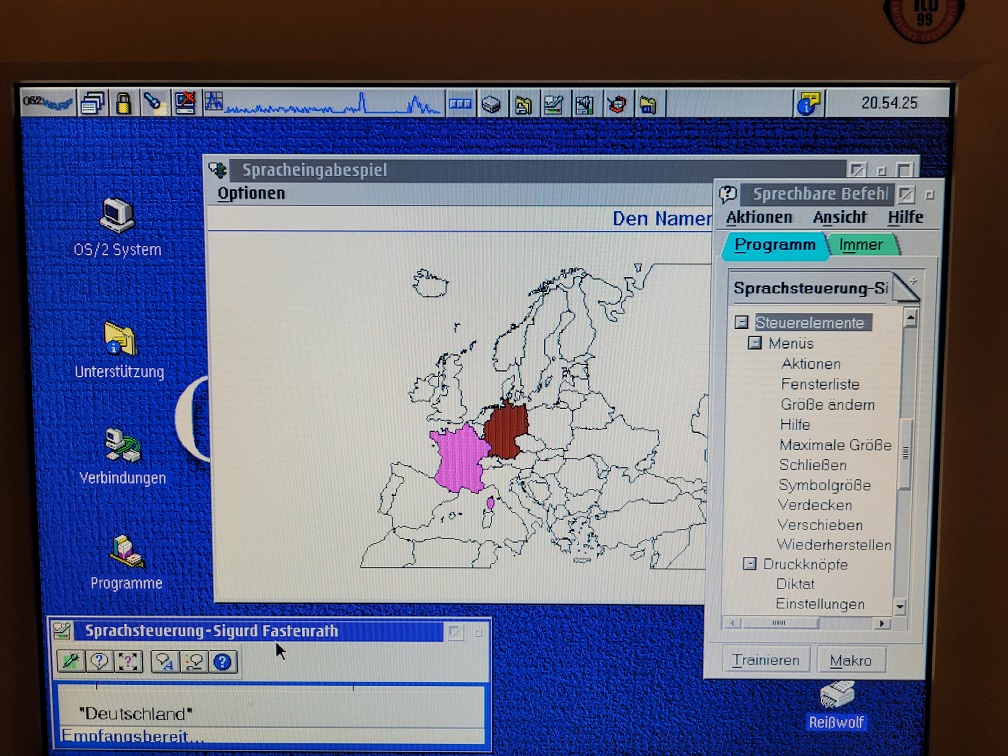Switch to the Programm tab
1008x756 pixels.
775,245
